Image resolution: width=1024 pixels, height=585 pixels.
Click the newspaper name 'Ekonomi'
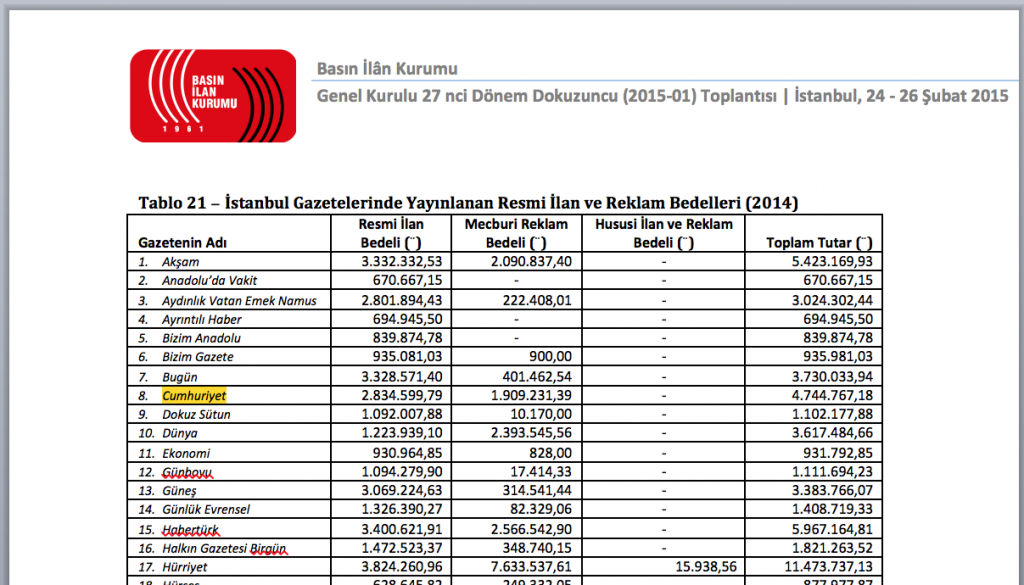(186, 454)
